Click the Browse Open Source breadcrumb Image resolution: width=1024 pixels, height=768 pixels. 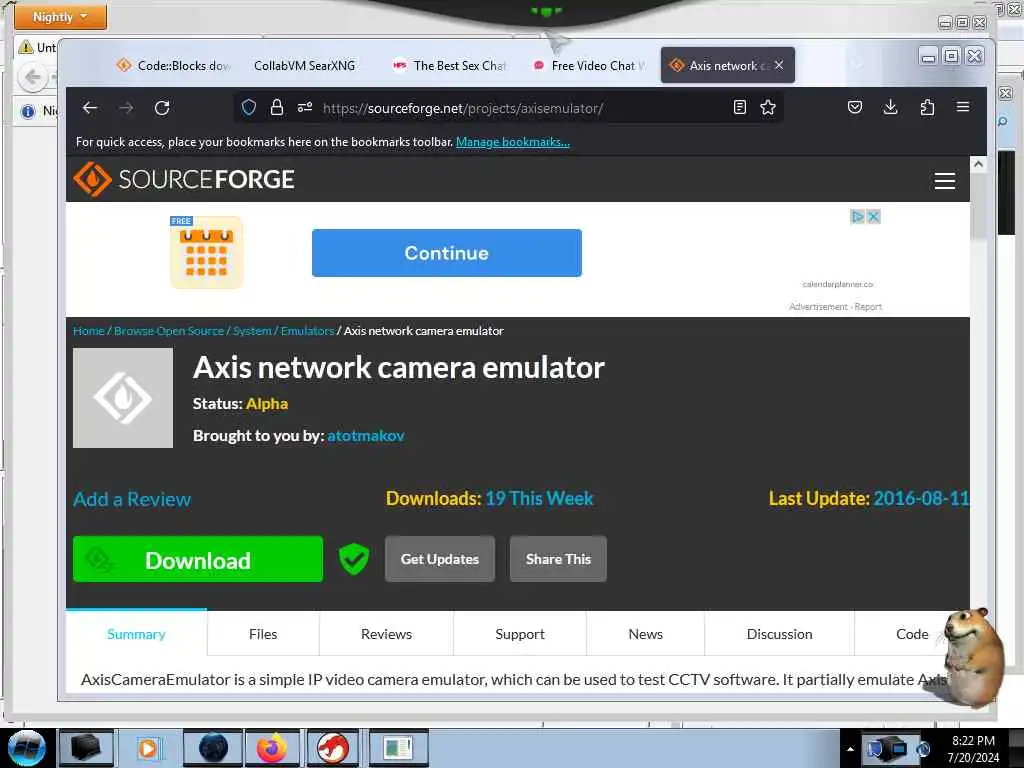[169, 330]
